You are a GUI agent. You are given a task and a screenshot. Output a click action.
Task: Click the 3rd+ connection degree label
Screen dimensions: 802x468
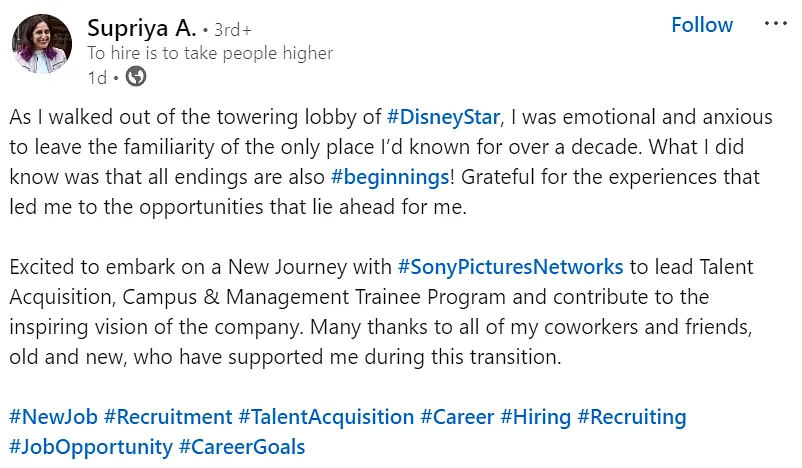tap(233, 30)
